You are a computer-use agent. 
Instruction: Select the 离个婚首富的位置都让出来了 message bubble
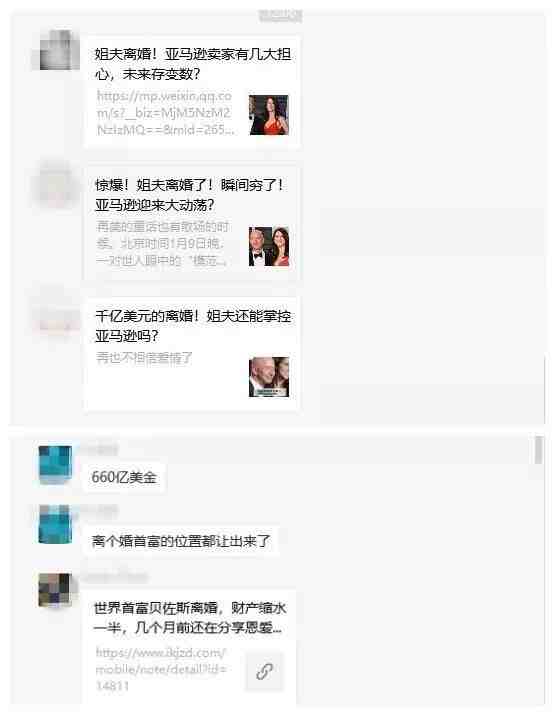pyautogui.click(x=181, y=541)
